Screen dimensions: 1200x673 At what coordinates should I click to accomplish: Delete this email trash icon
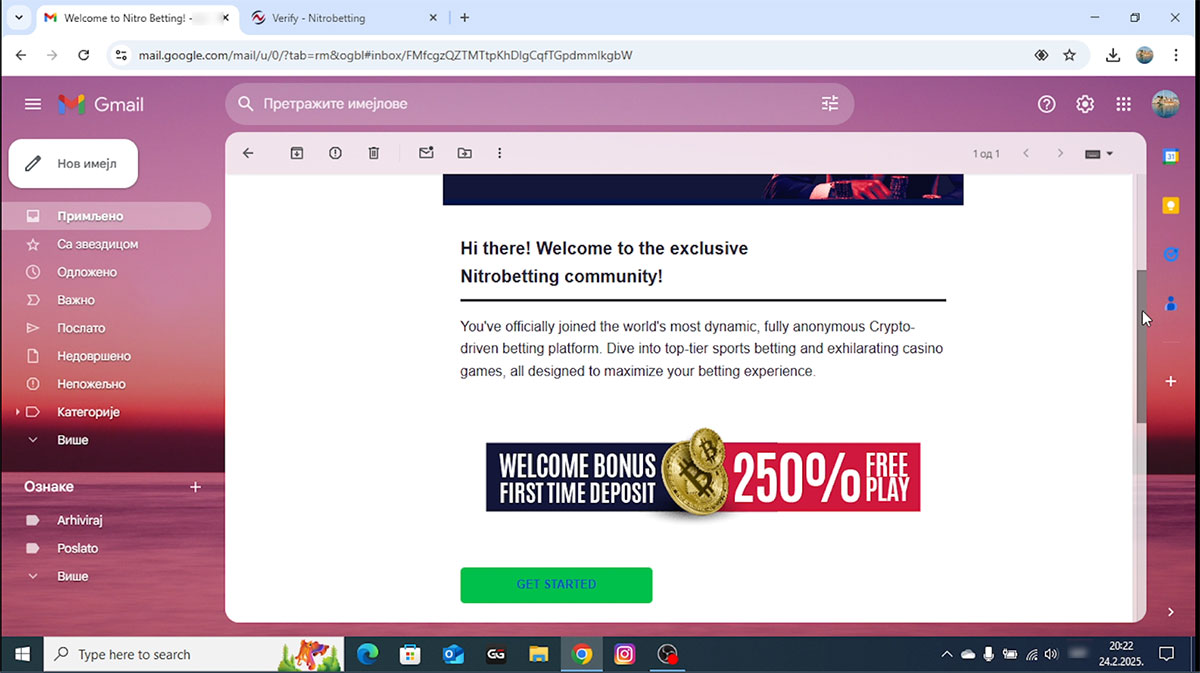(x=373, y=153)
